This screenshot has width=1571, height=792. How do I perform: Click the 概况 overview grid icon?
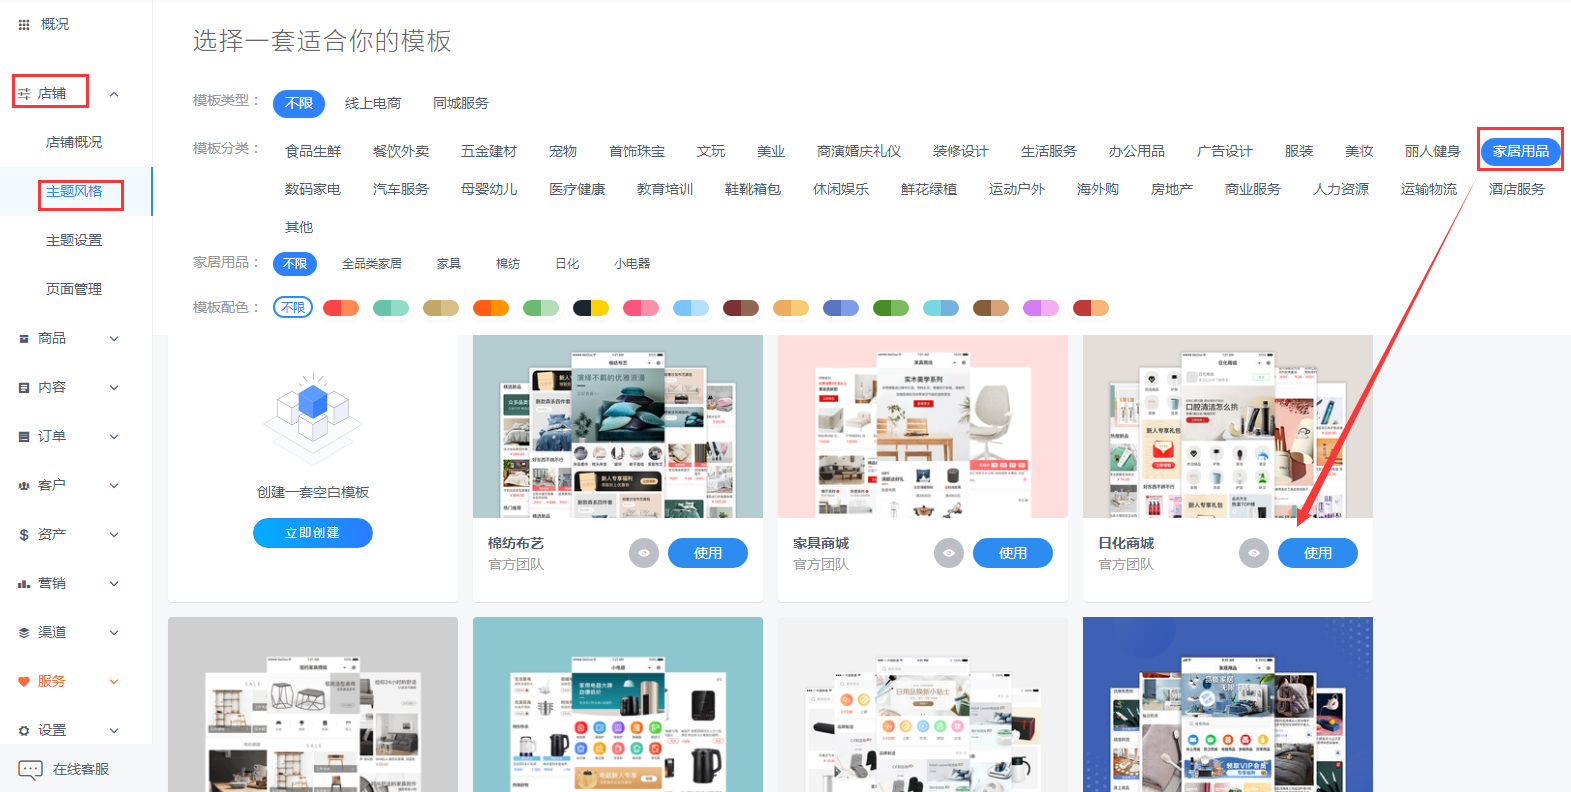click(24, 25)
